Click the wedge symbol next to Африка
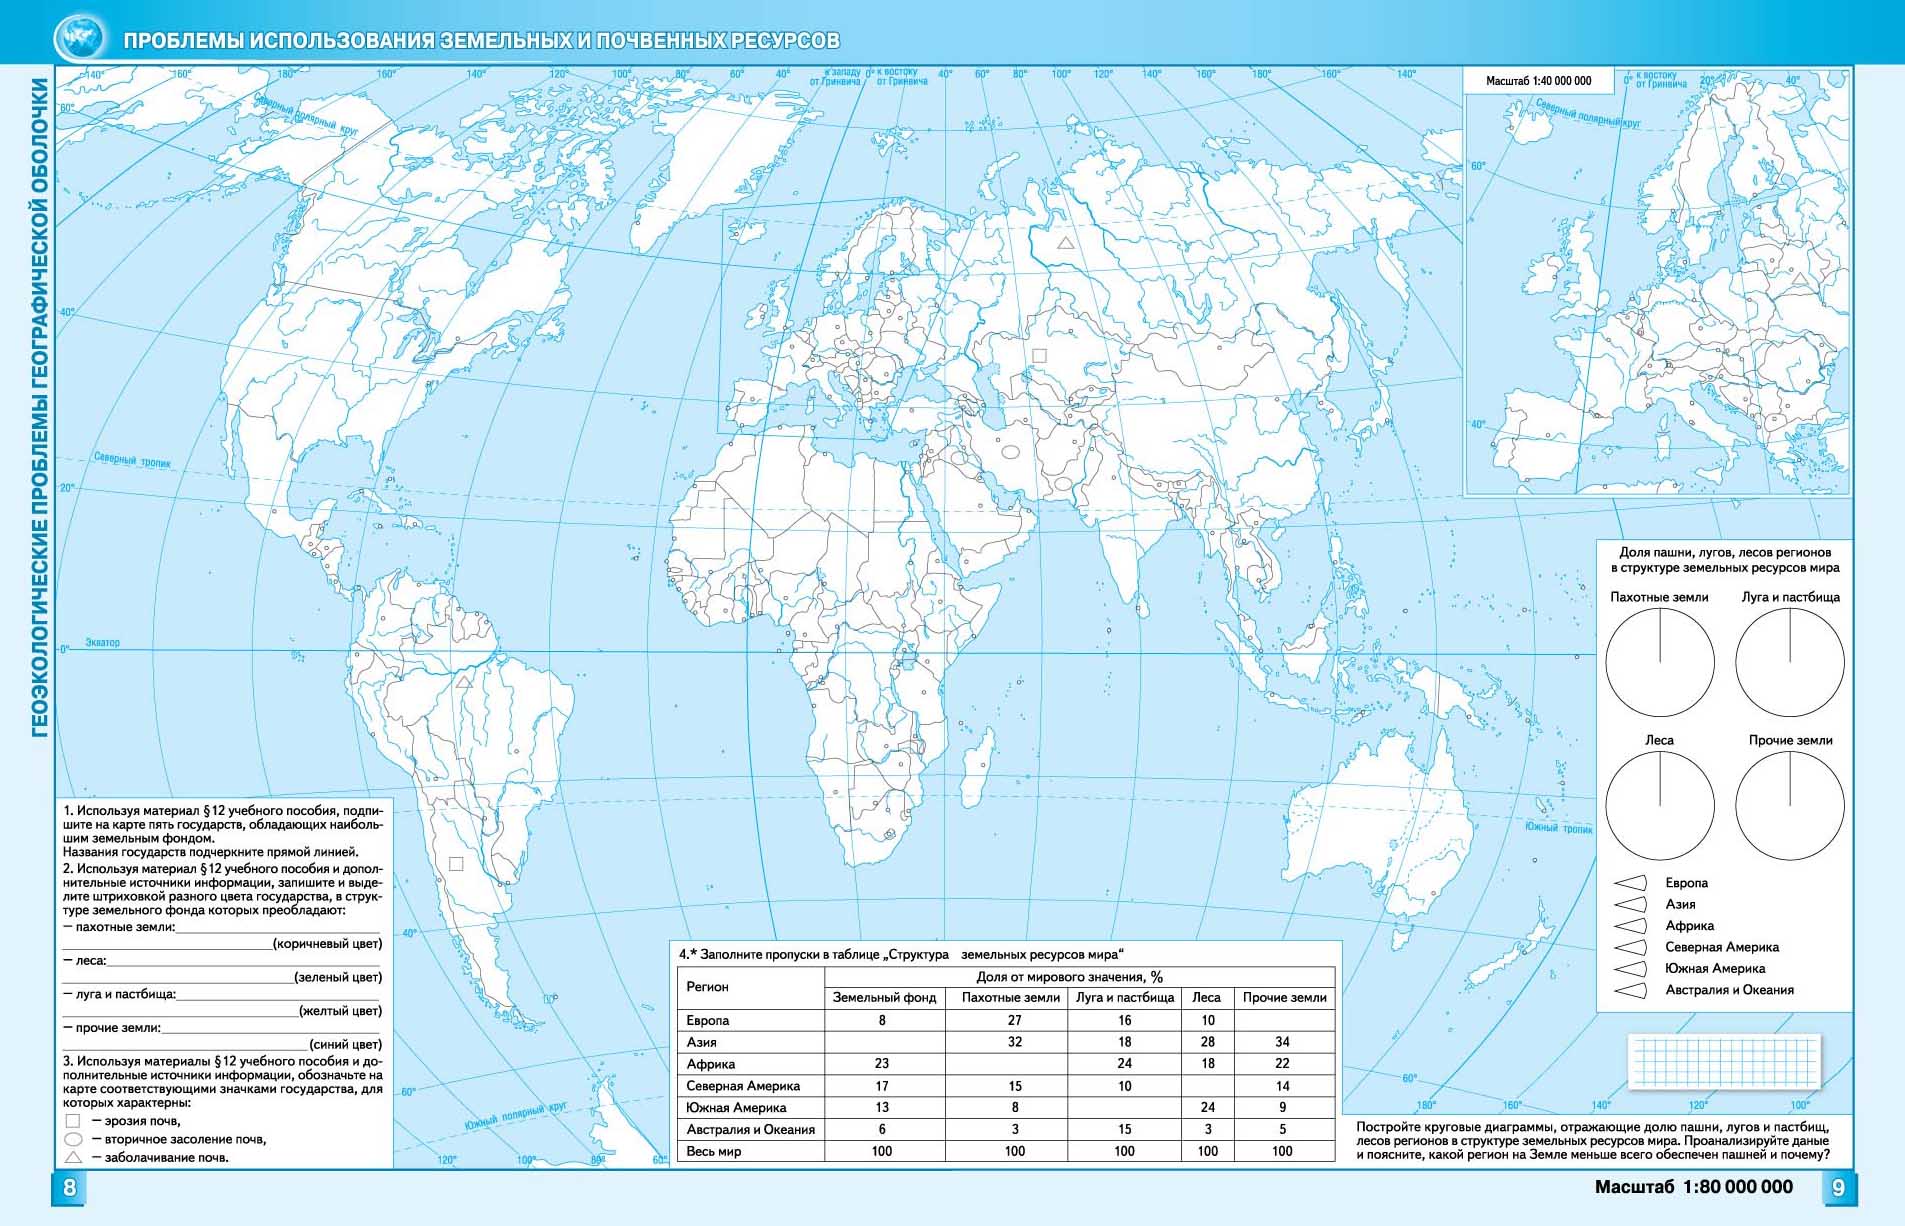This screenshot has width=1905, height=1226. (1631, 926)
